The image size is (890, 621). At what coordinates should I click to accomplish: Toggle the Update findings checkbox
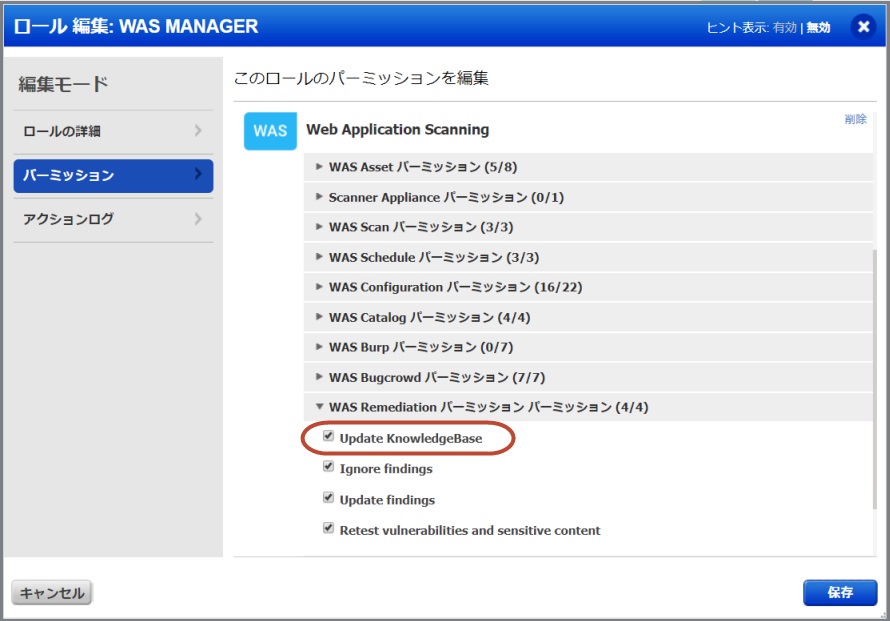click(x=329, y=498)
